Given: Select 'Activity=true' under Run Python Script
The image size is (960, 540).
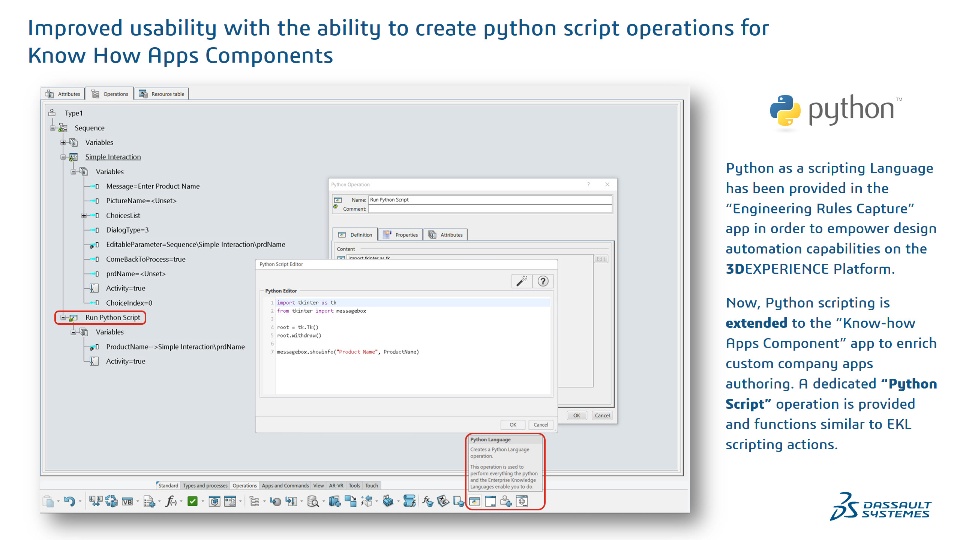Looking at the screenshot, I should 126,361.
